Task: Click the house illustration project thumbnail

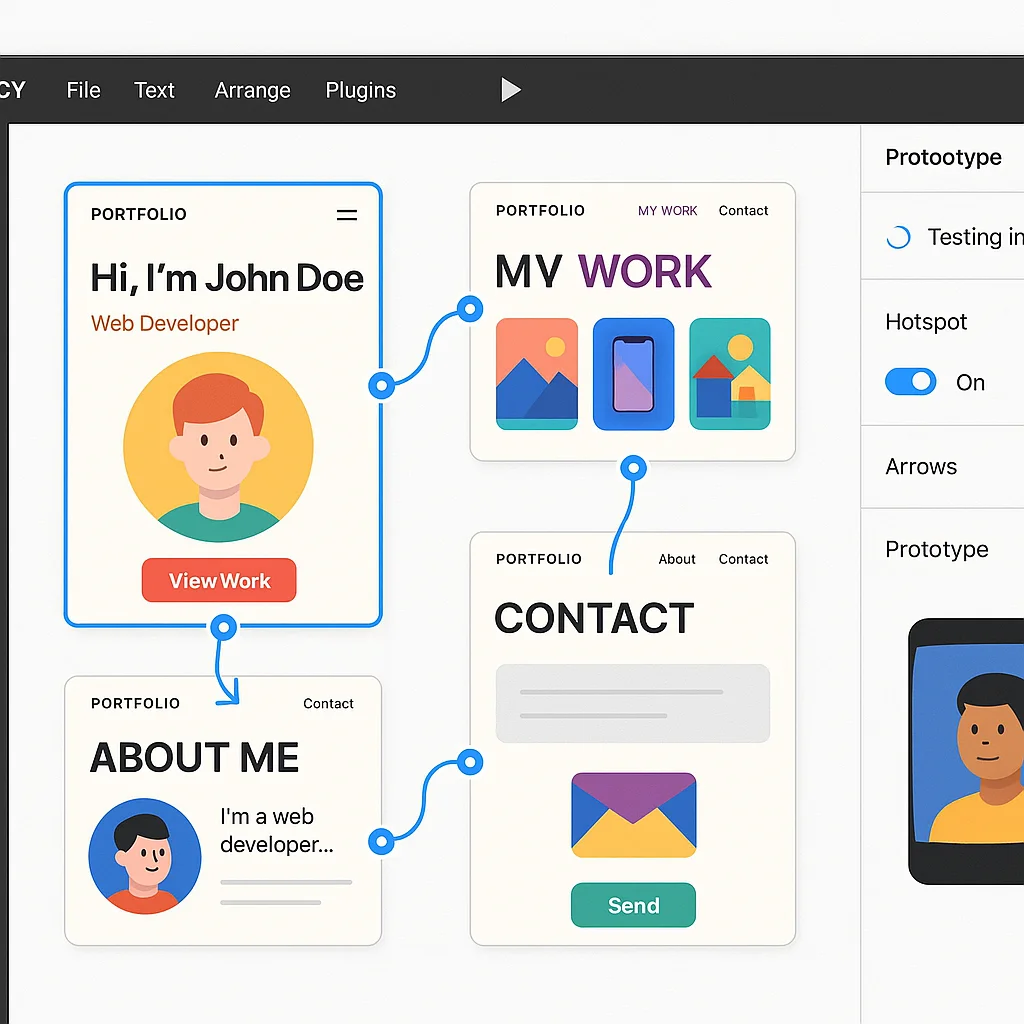Action: point(730,374)
